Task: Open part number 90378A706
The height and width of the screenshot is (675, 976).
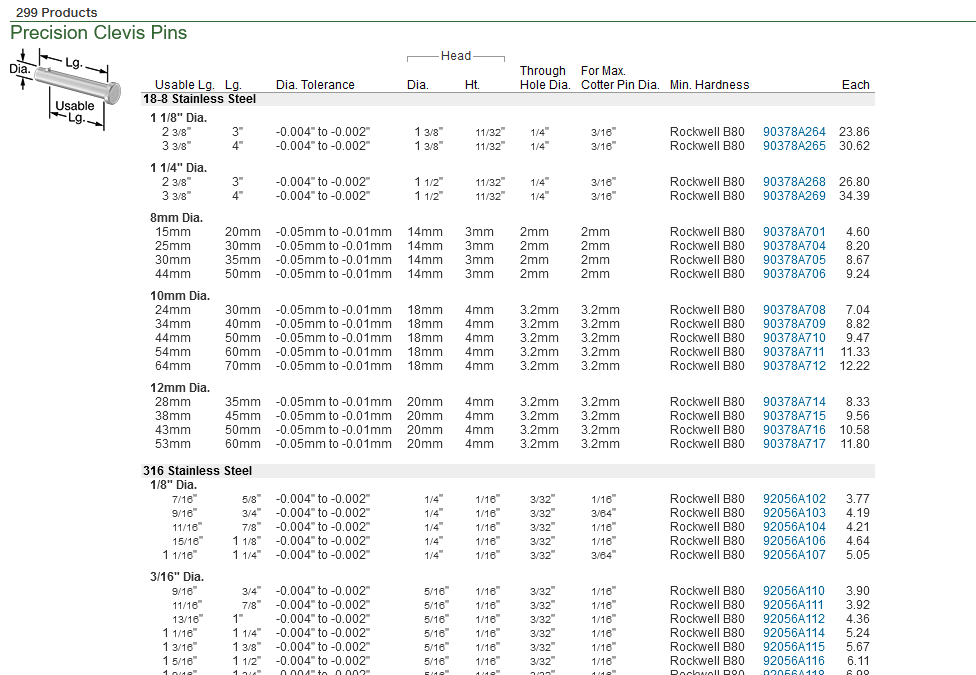Action: pyautogui.click(x=794, y=274)
